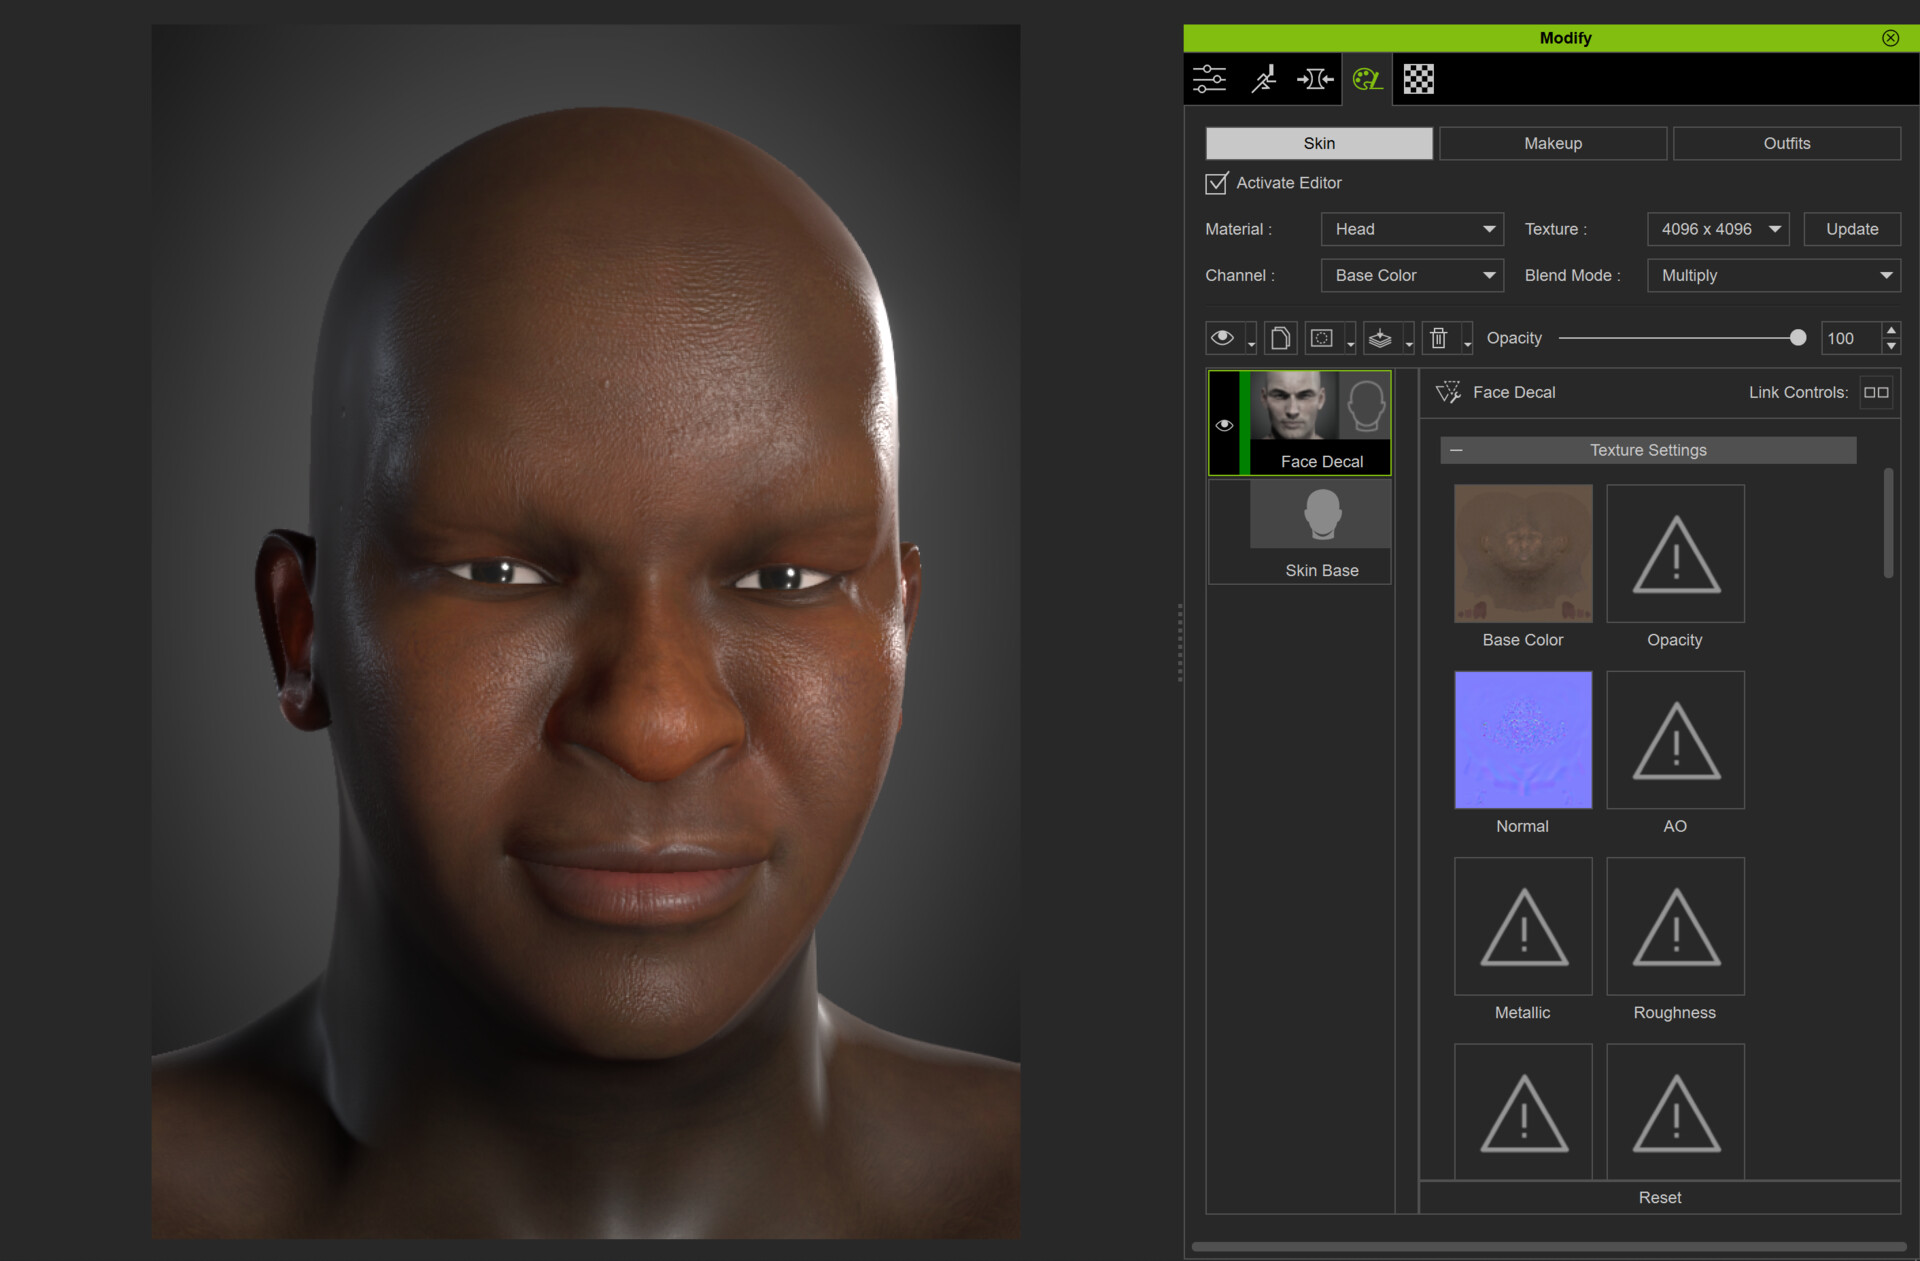This screenshot has width=1920, height=1261.
Task: Switch to the Makeup tab
Action: (1552, 143)
